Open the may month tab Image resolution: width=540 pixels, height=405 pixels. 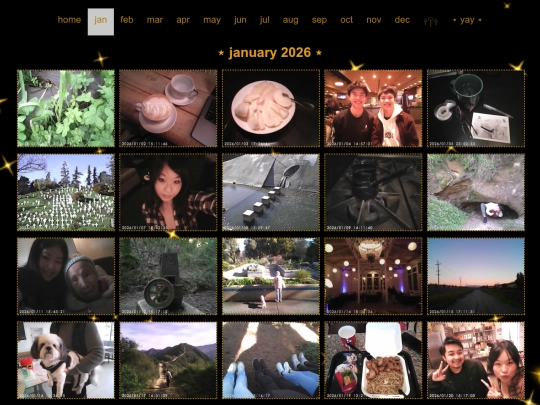pyautogui.click(x=212, y=20)
